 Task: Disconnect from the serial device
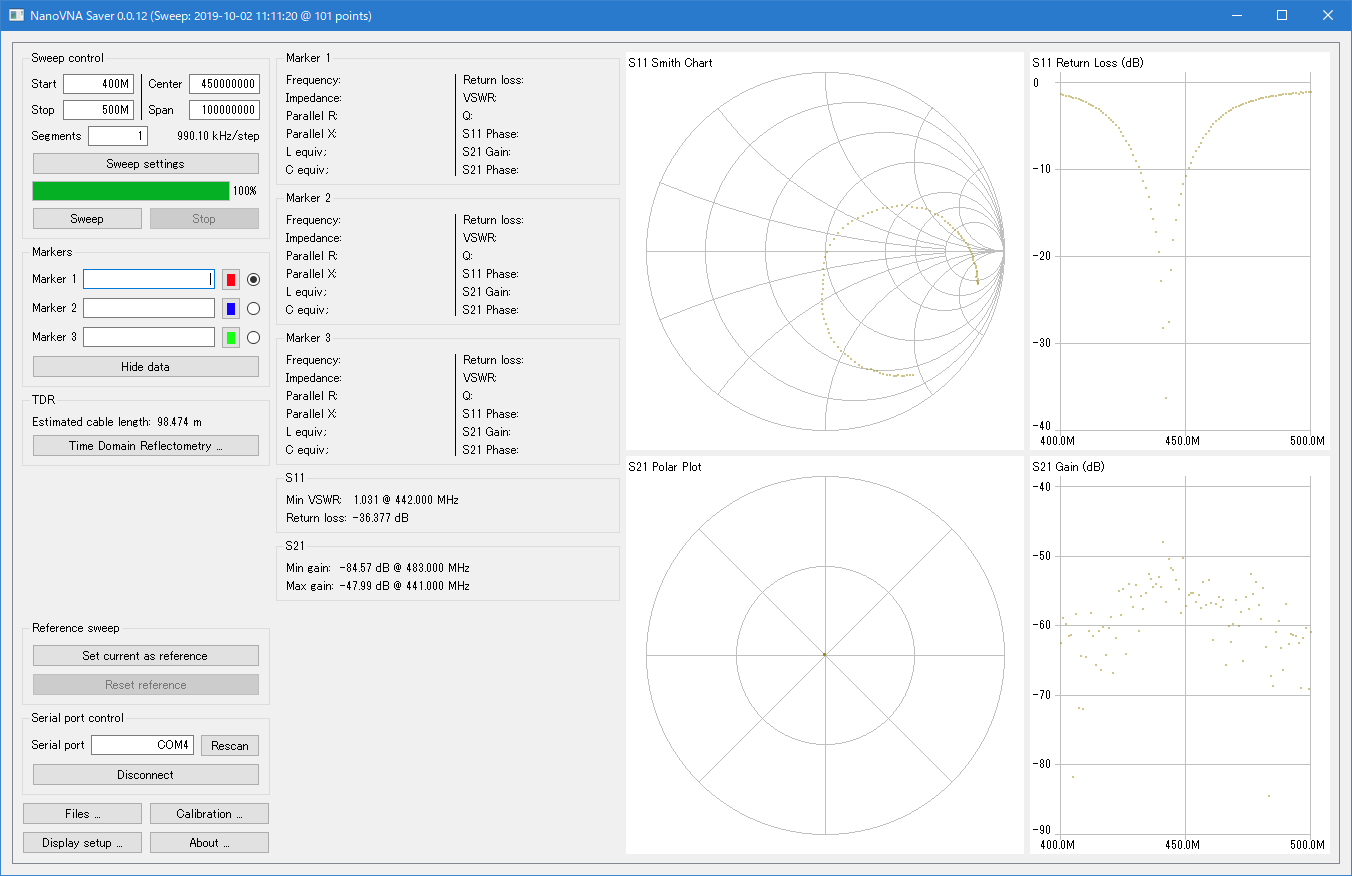click(146, 774)
